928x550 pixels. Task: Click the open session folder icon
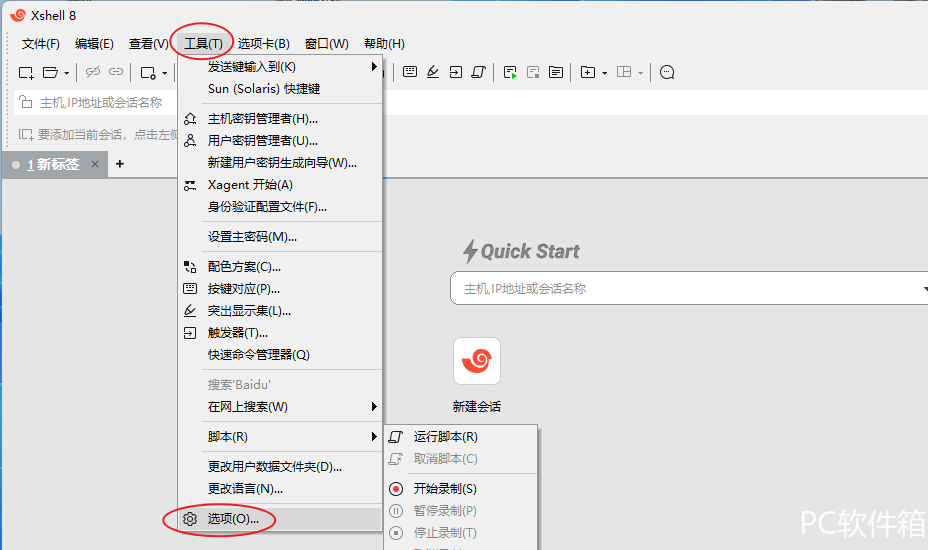click(51, 73)
